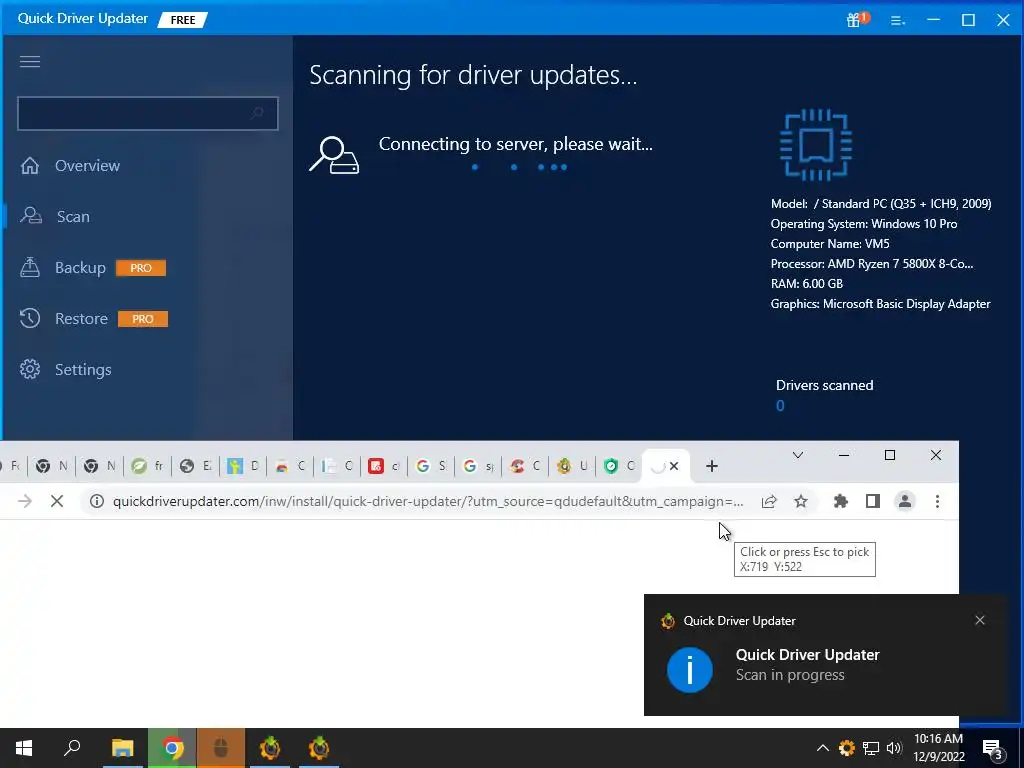The width and height of the screenshot is (1024, 768).
Task: Click the Drivers scanned count value
Action: coord(780,406)
